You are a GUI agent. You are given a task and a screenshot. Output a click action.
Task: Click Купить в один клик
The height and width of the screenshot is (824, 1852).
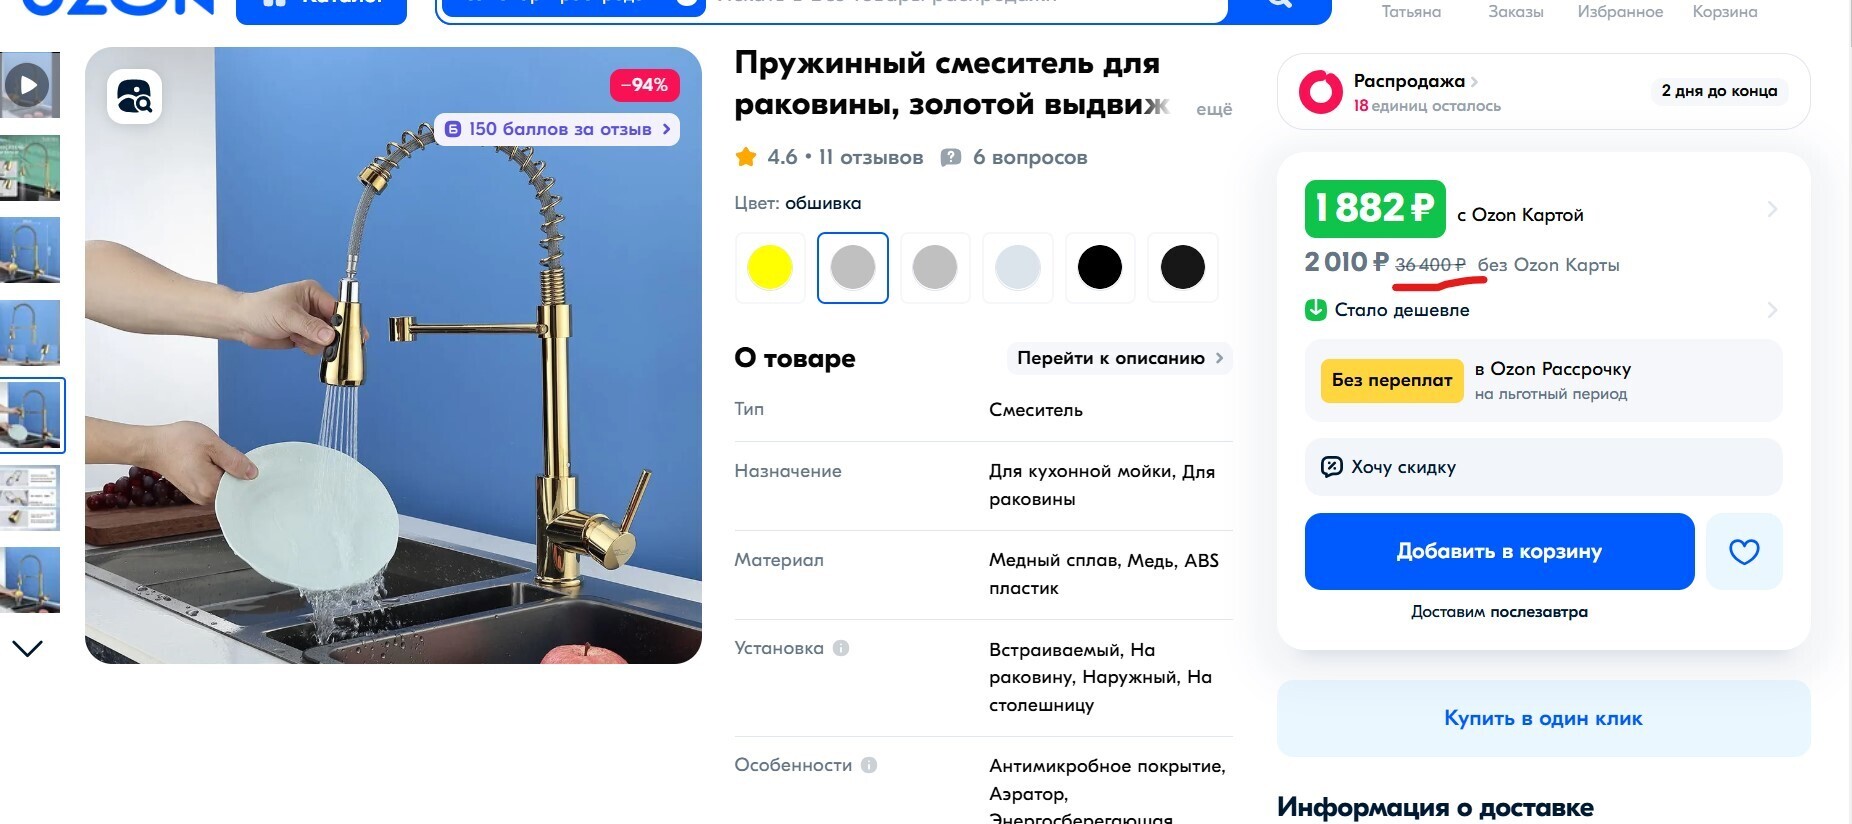[1543, 718]
